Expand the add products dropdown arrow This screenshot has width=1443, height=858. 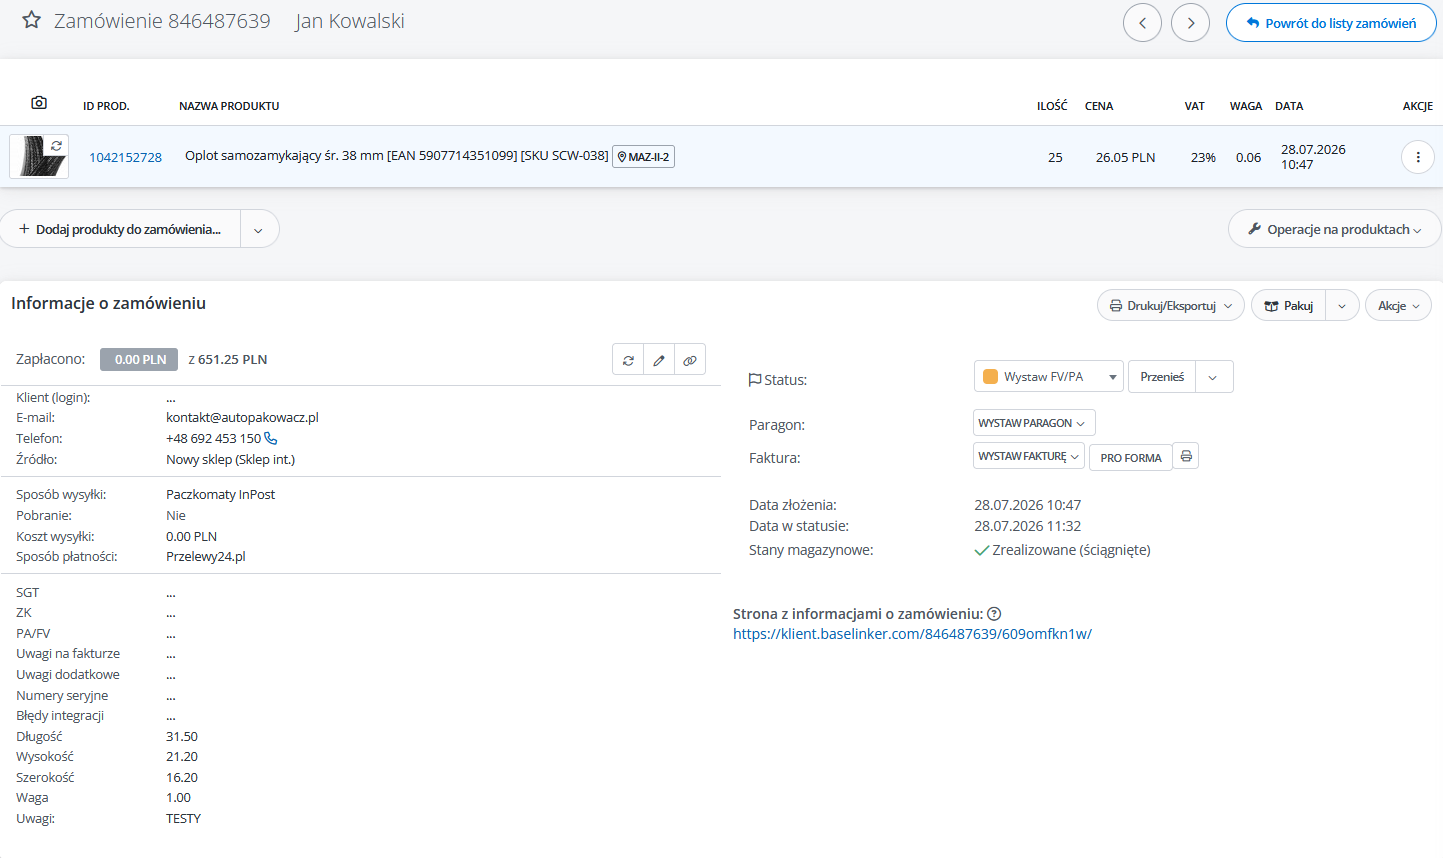[259, 230]
